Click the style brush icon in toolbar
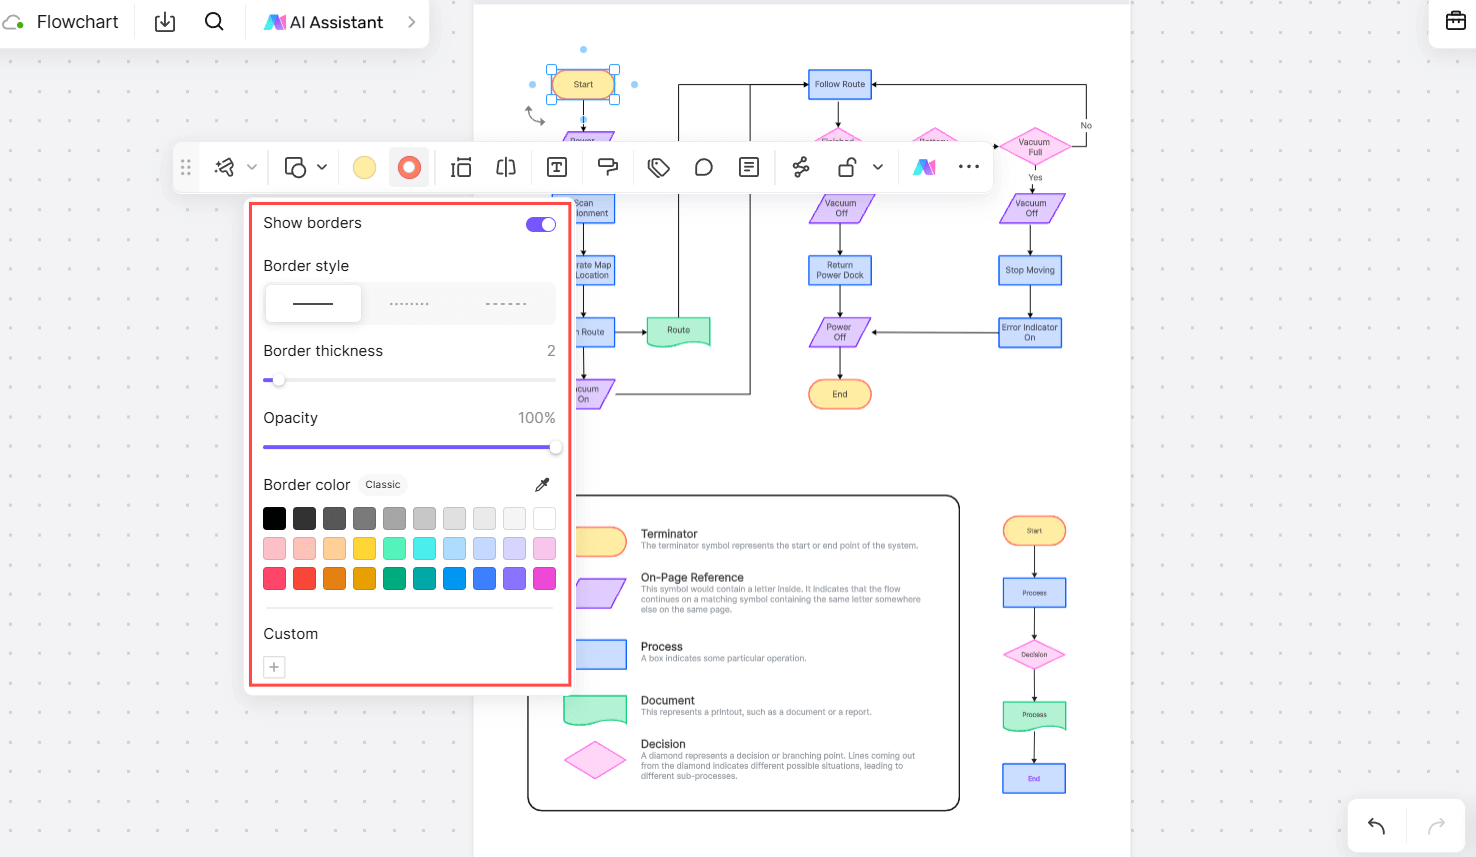The width and height of the screenshot is (1476, 857). point(225,167)
